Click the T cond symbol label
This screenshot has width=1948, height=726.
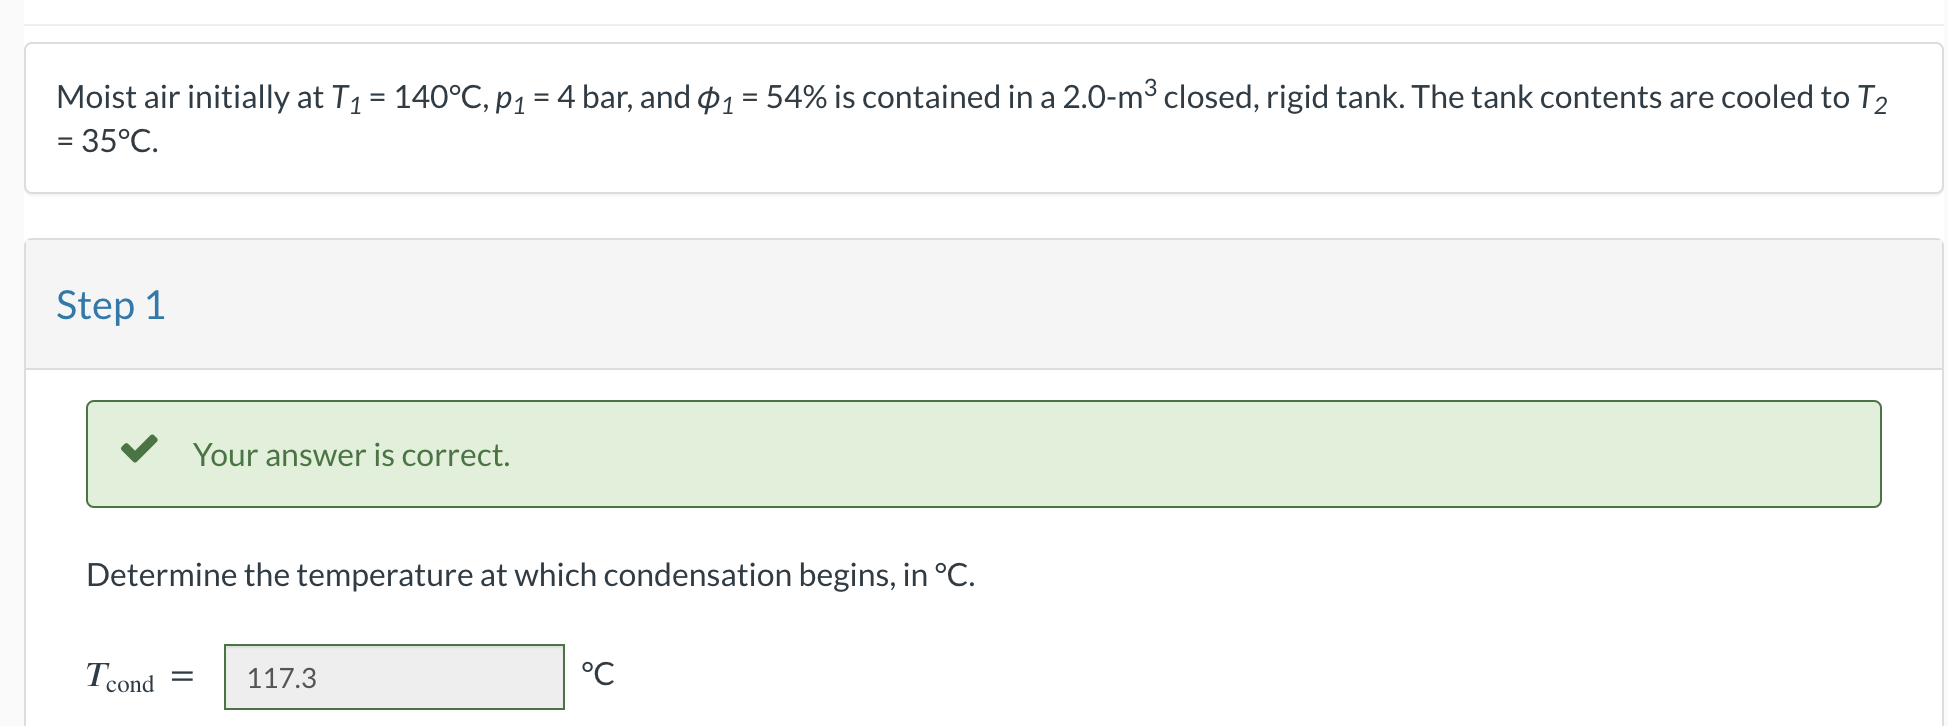click(119, 677)
